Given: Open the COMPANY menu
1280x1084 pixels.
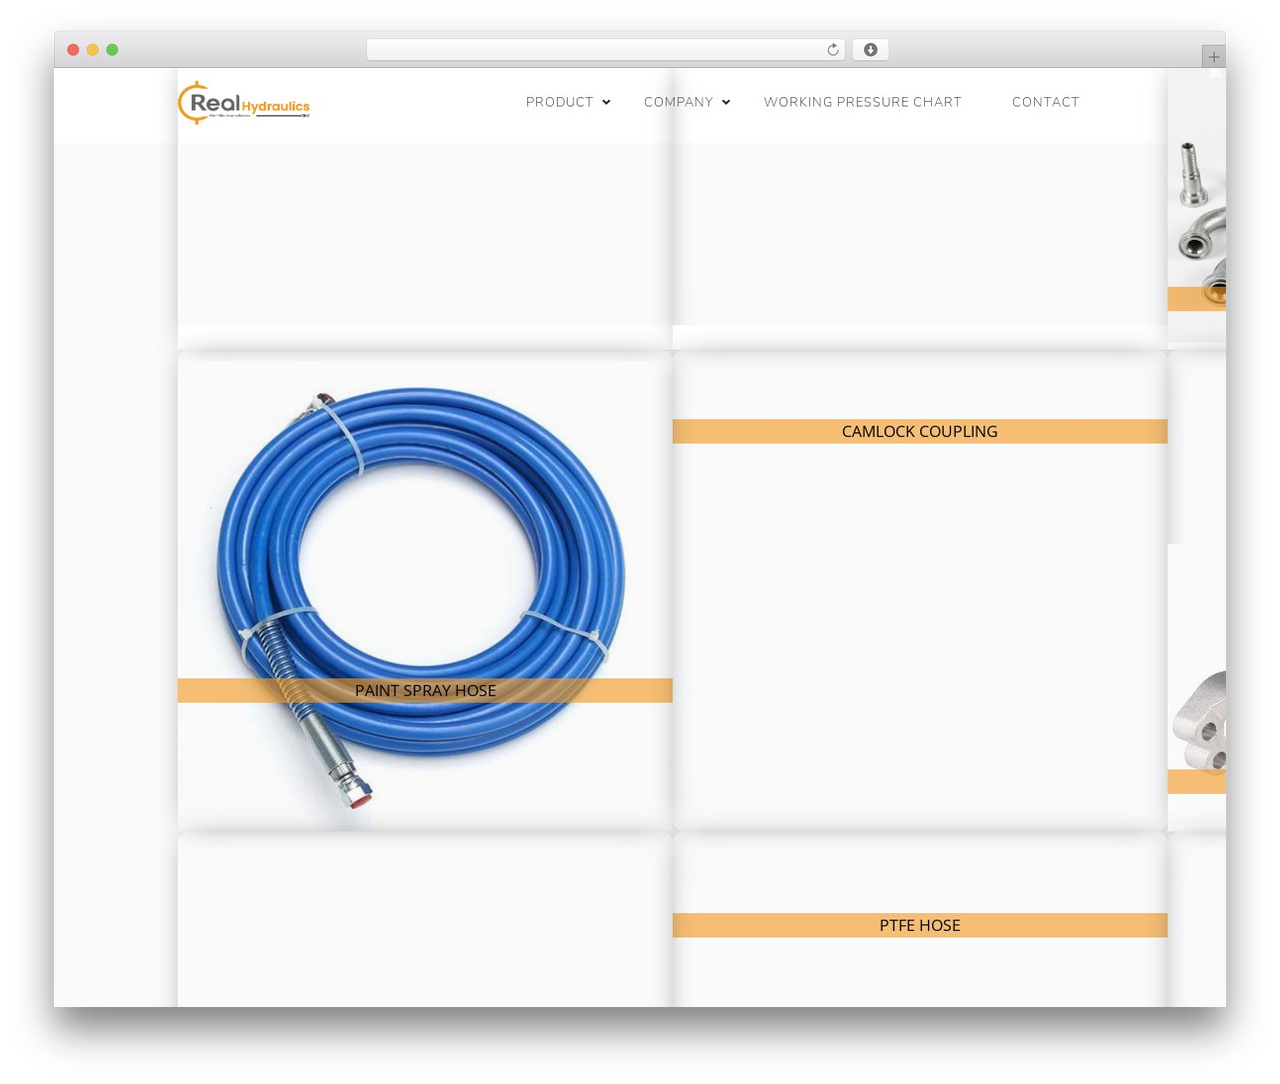Looking at the screenshot, I should coord(678,102).
